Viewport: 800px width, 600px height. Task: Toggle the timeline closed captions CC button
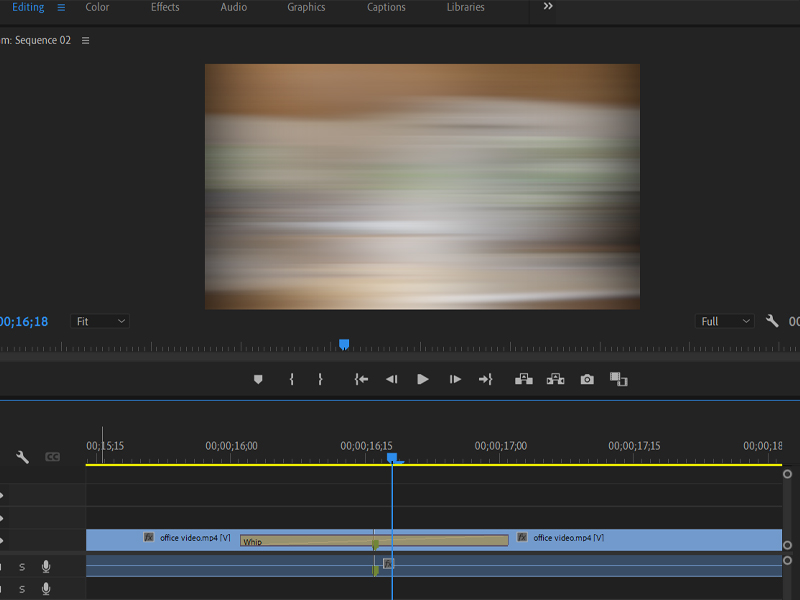(x=52, y=457)
